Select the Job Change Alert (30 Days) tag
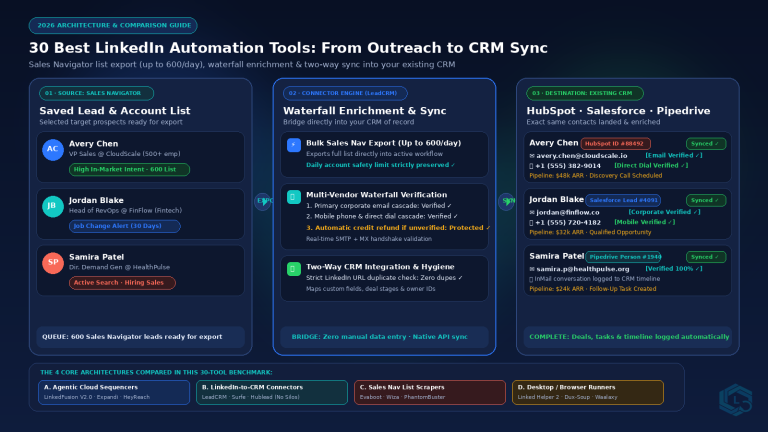This screenshot has width=768, height=432. click(x=124, y=226)
